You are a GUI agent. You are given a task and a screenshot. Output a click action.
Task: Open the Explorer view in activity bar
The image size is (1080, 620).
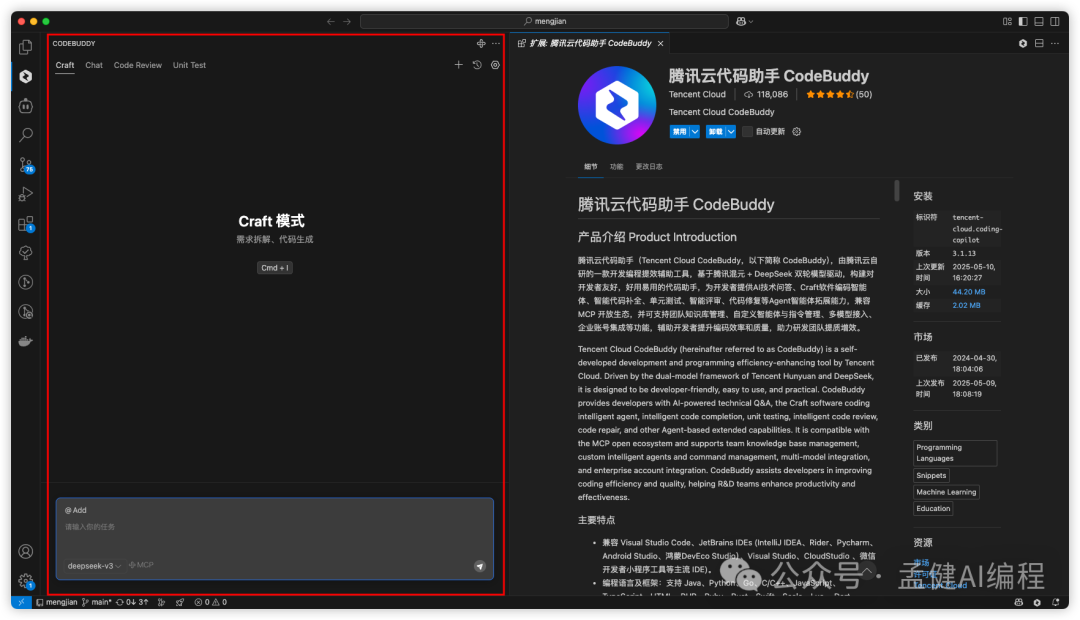tap(25, 47)
